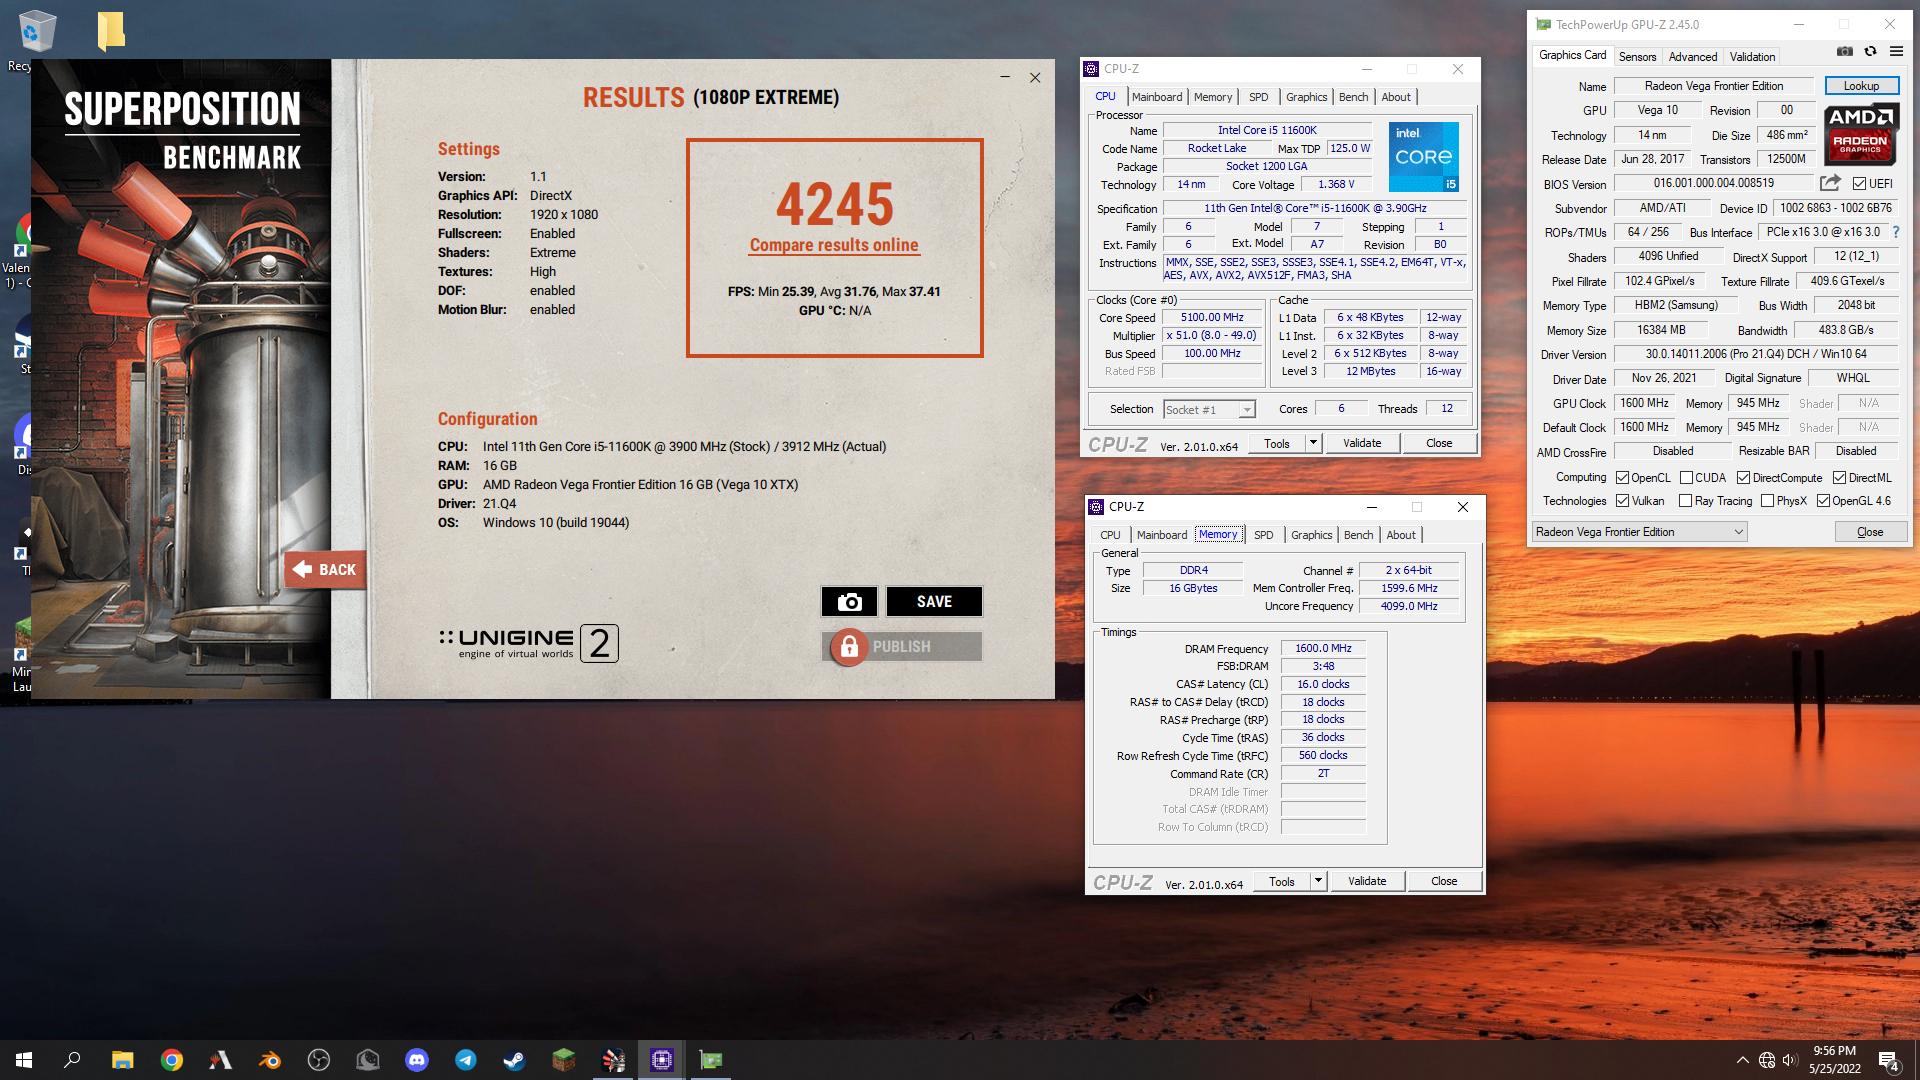The height and width of the screenshot is (1080, 1920).
Task: Open SPD tab in top CPU-Z window
Action: 1258,97
